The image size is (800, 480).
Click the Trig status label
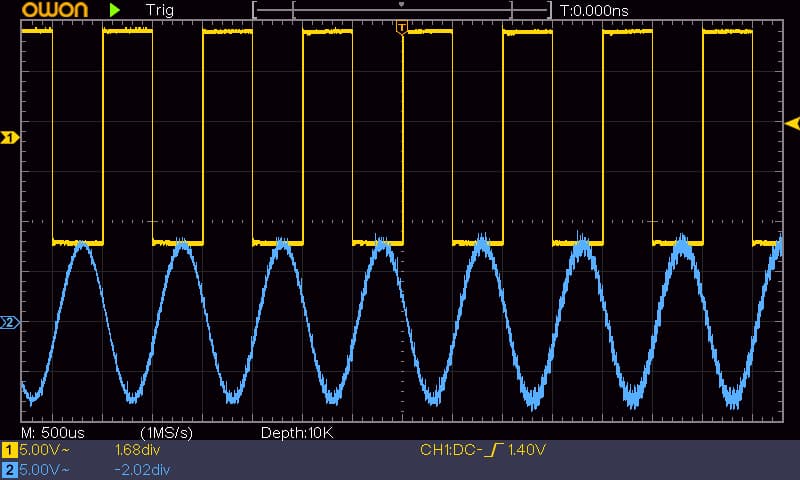[x=160, y=10]
